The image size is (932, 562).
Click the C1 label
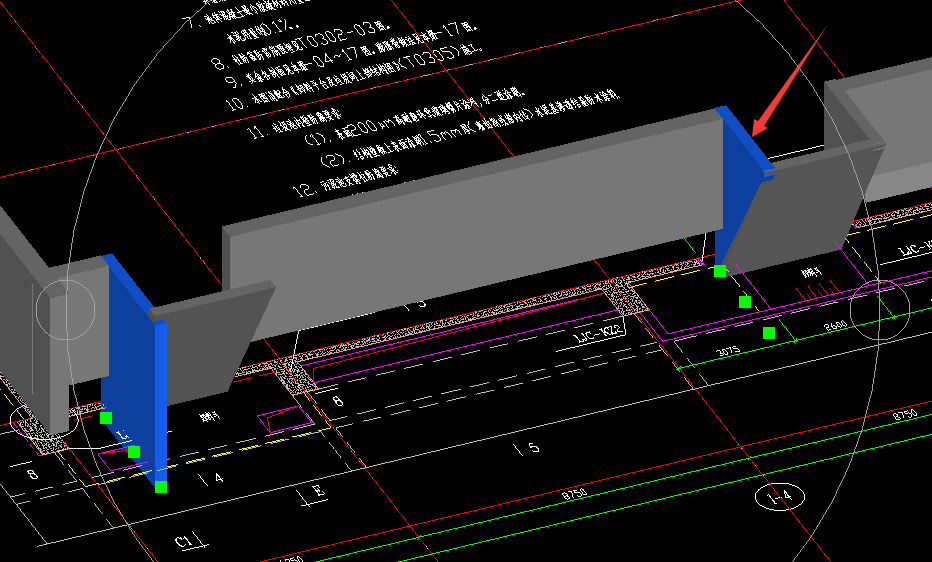pyautogui.click(x=185, y=542)
